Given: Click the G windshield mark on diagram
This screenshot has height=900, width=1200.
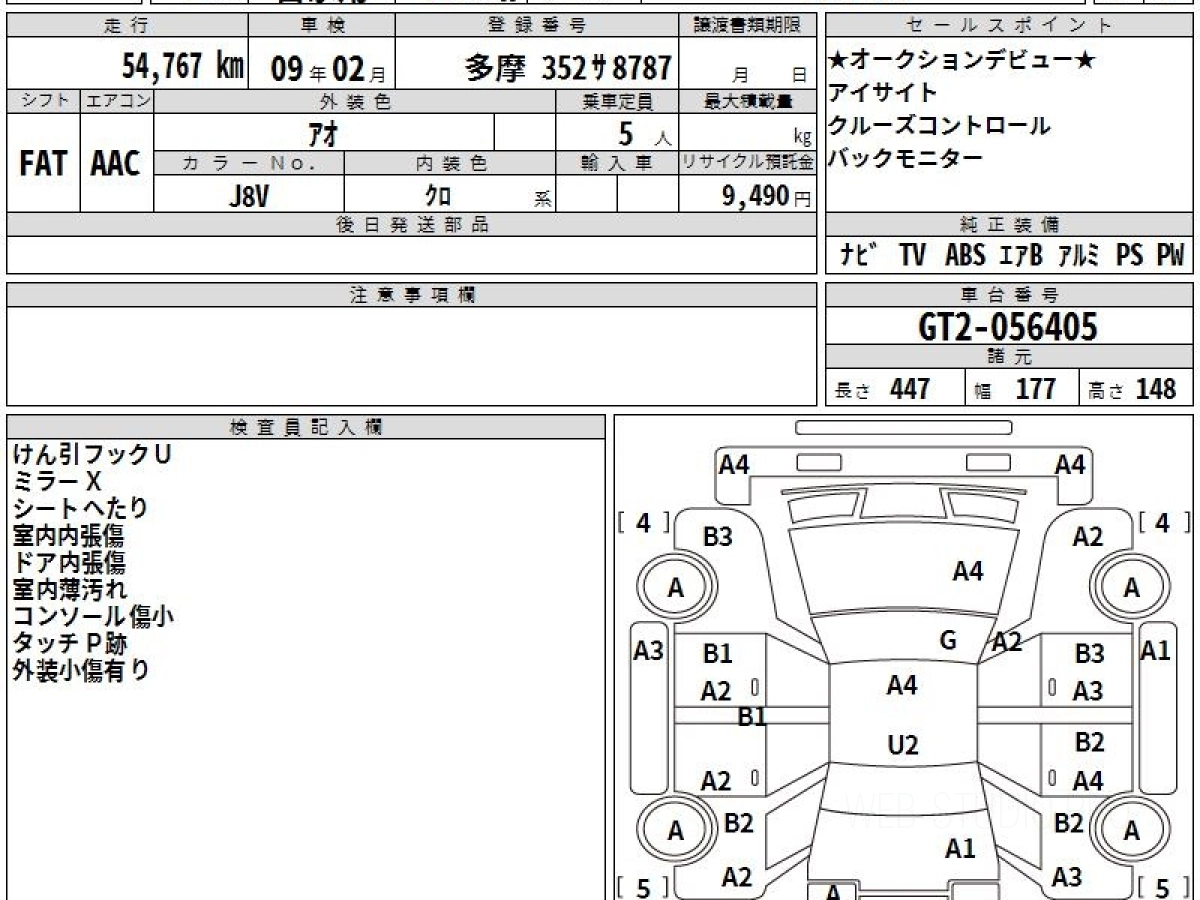Looking at the screenshot, I should (x=949, y=641).
